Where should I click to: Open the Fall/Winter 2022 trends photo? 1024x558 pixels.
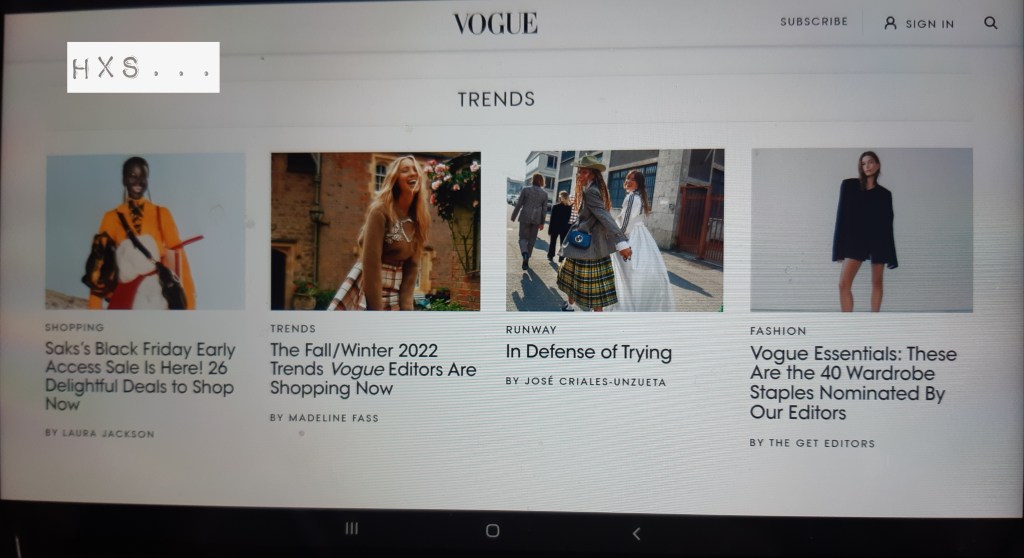point(376,231)
